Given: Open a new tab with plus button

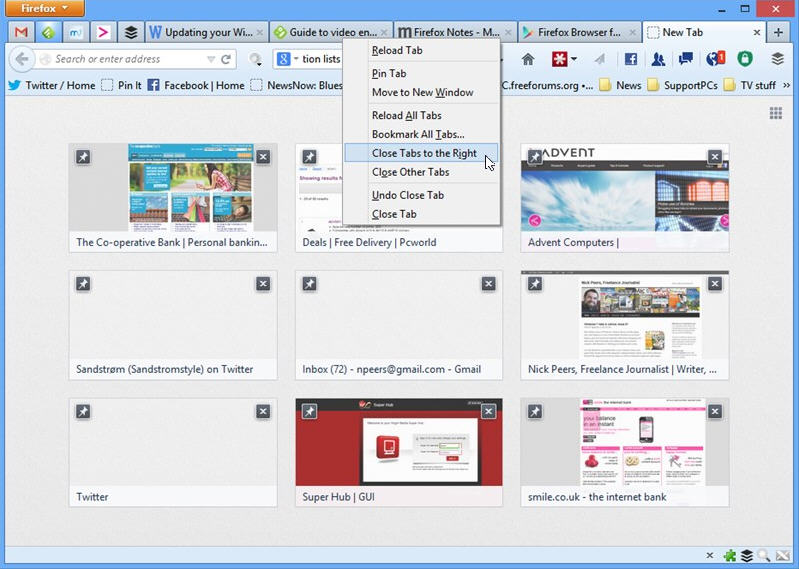Looking at the screenshot, I should point(778,33).
